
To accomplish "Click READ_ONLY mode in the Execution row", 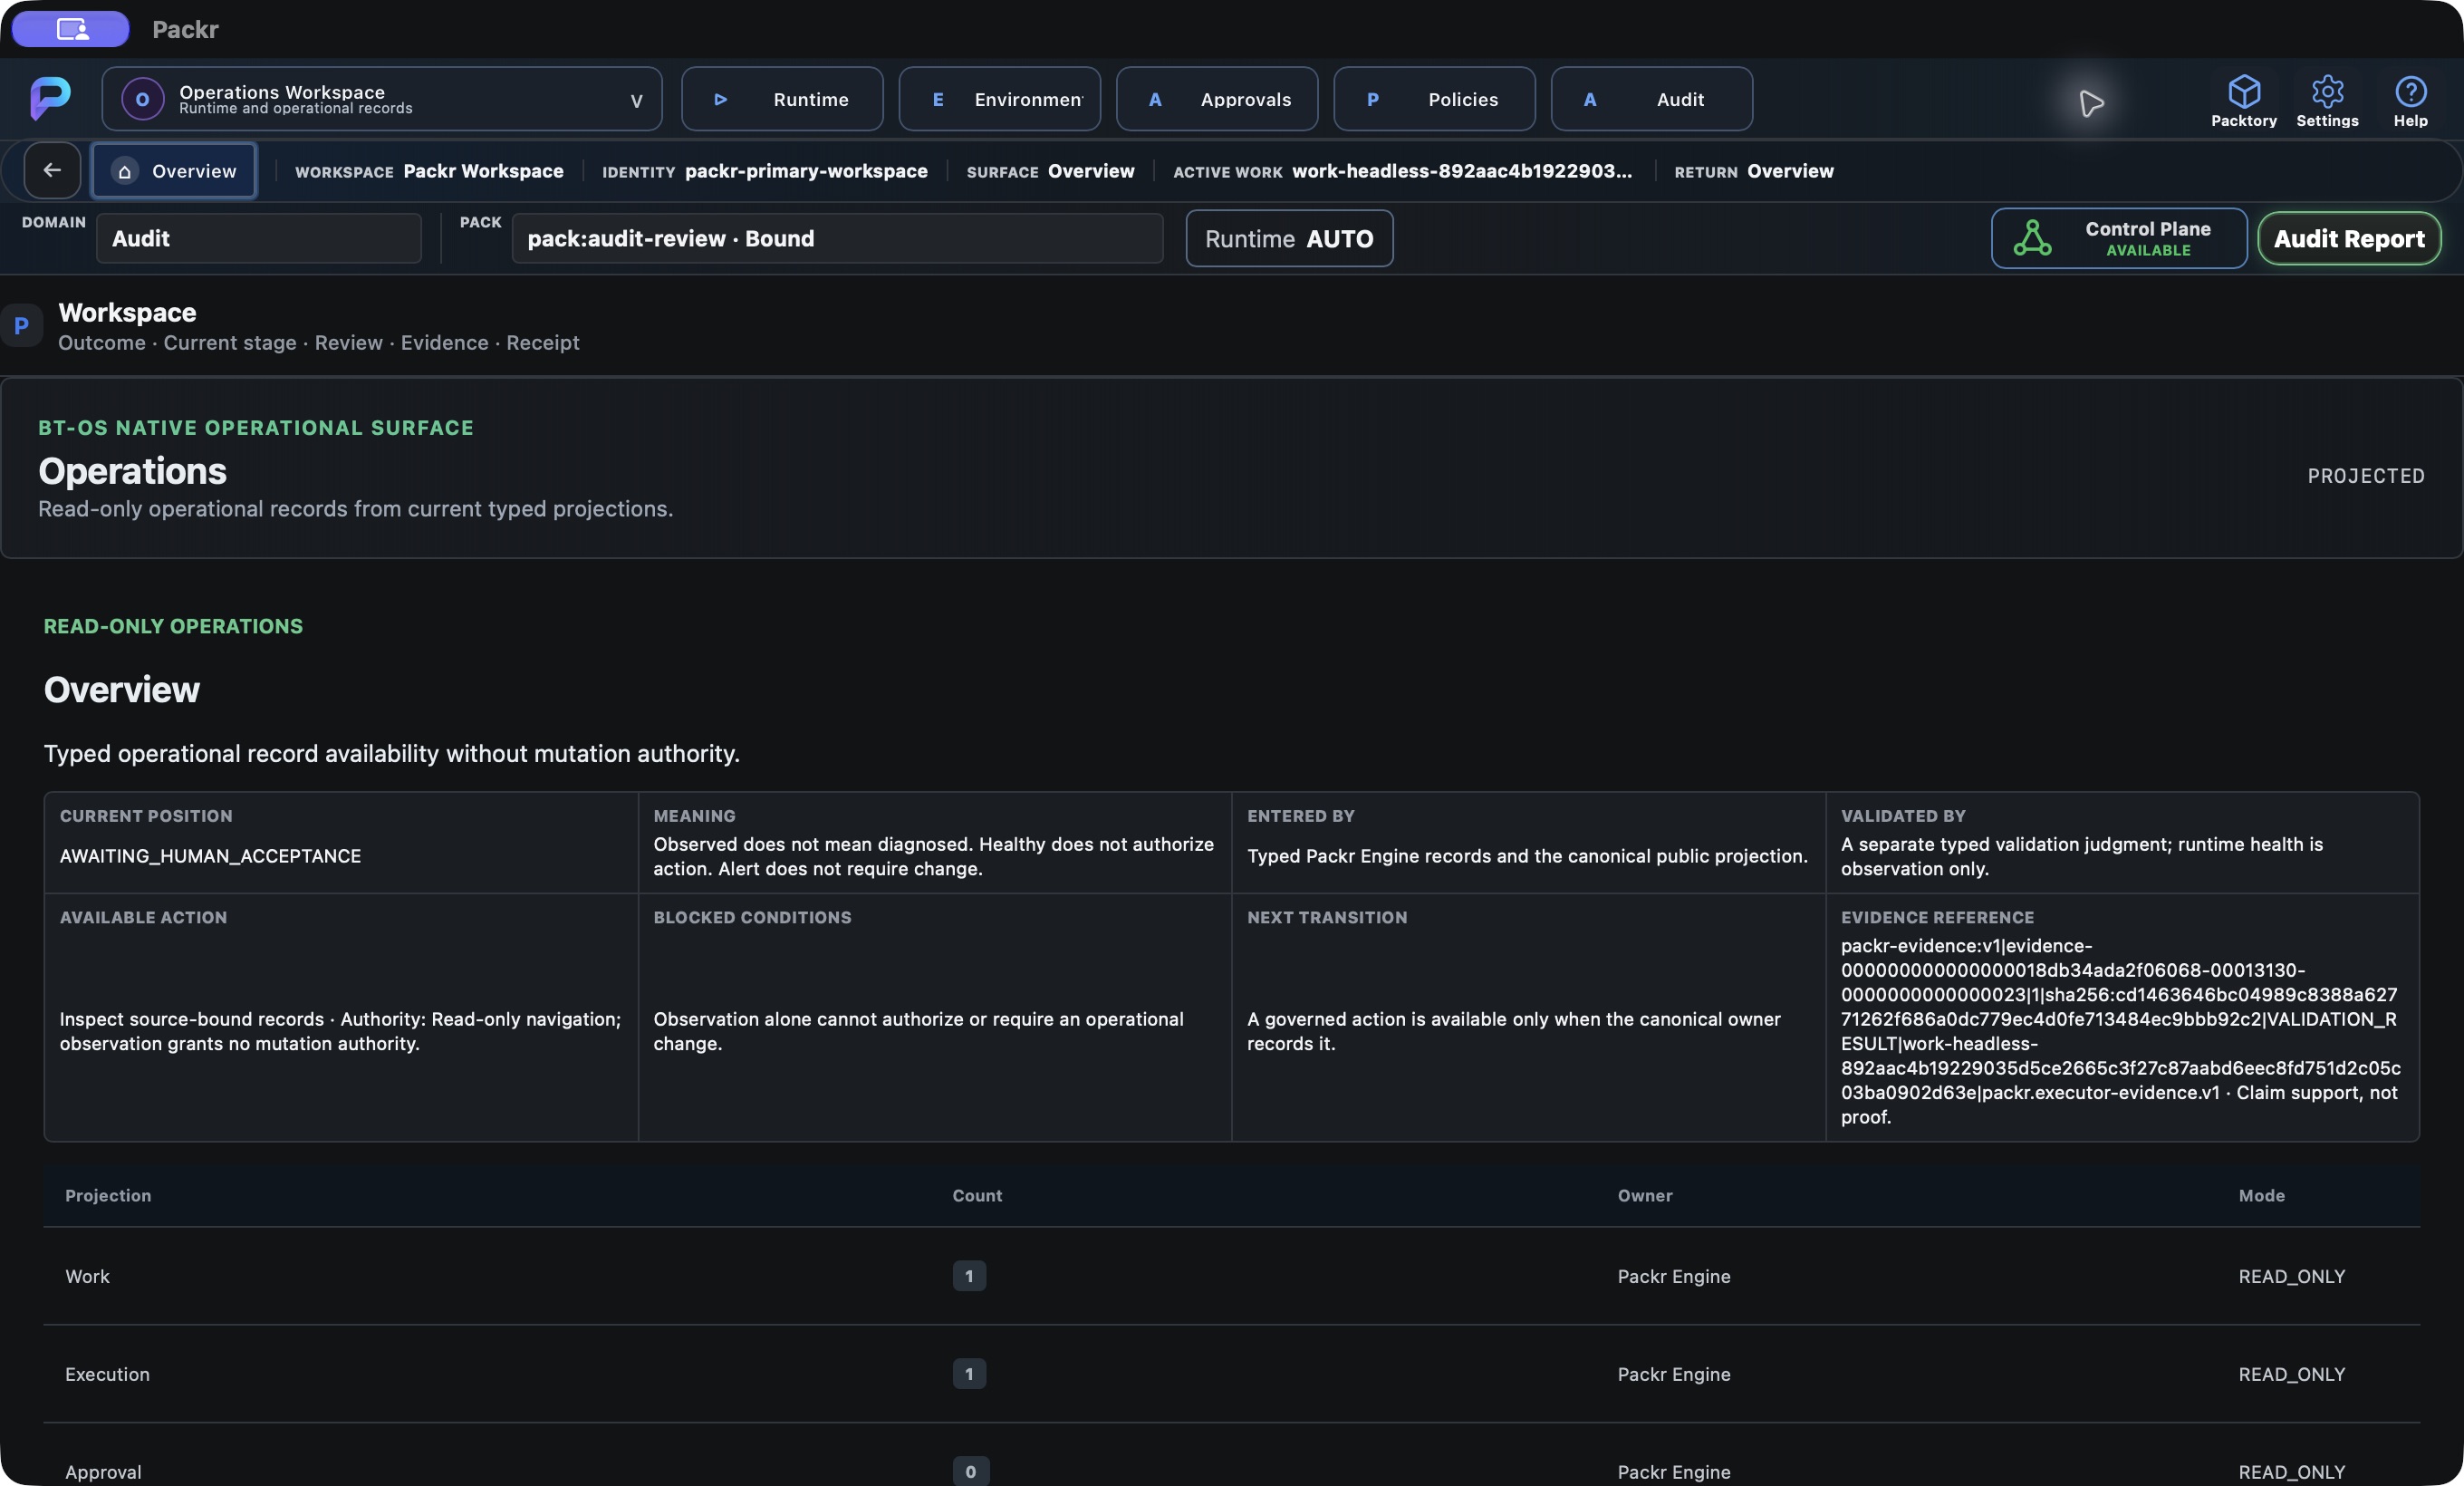I will point(2292,1374).
